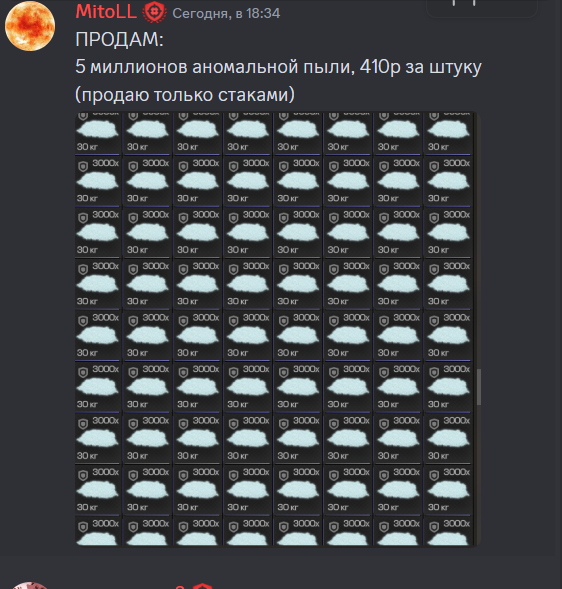Click the 410р за штуку price text
The height and width of the screenshot is (589, 562).
420,67
